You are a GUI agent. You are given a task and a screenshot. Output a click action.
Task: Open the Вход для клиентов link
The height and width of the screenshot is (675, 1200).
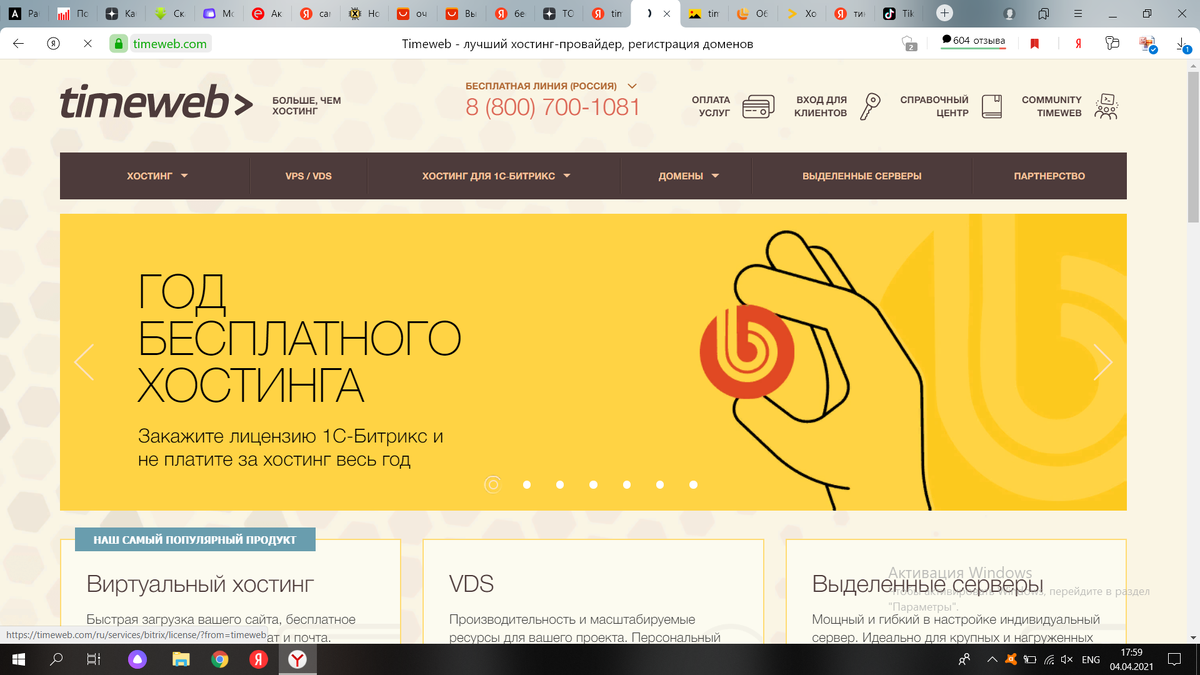pos(821,106)
